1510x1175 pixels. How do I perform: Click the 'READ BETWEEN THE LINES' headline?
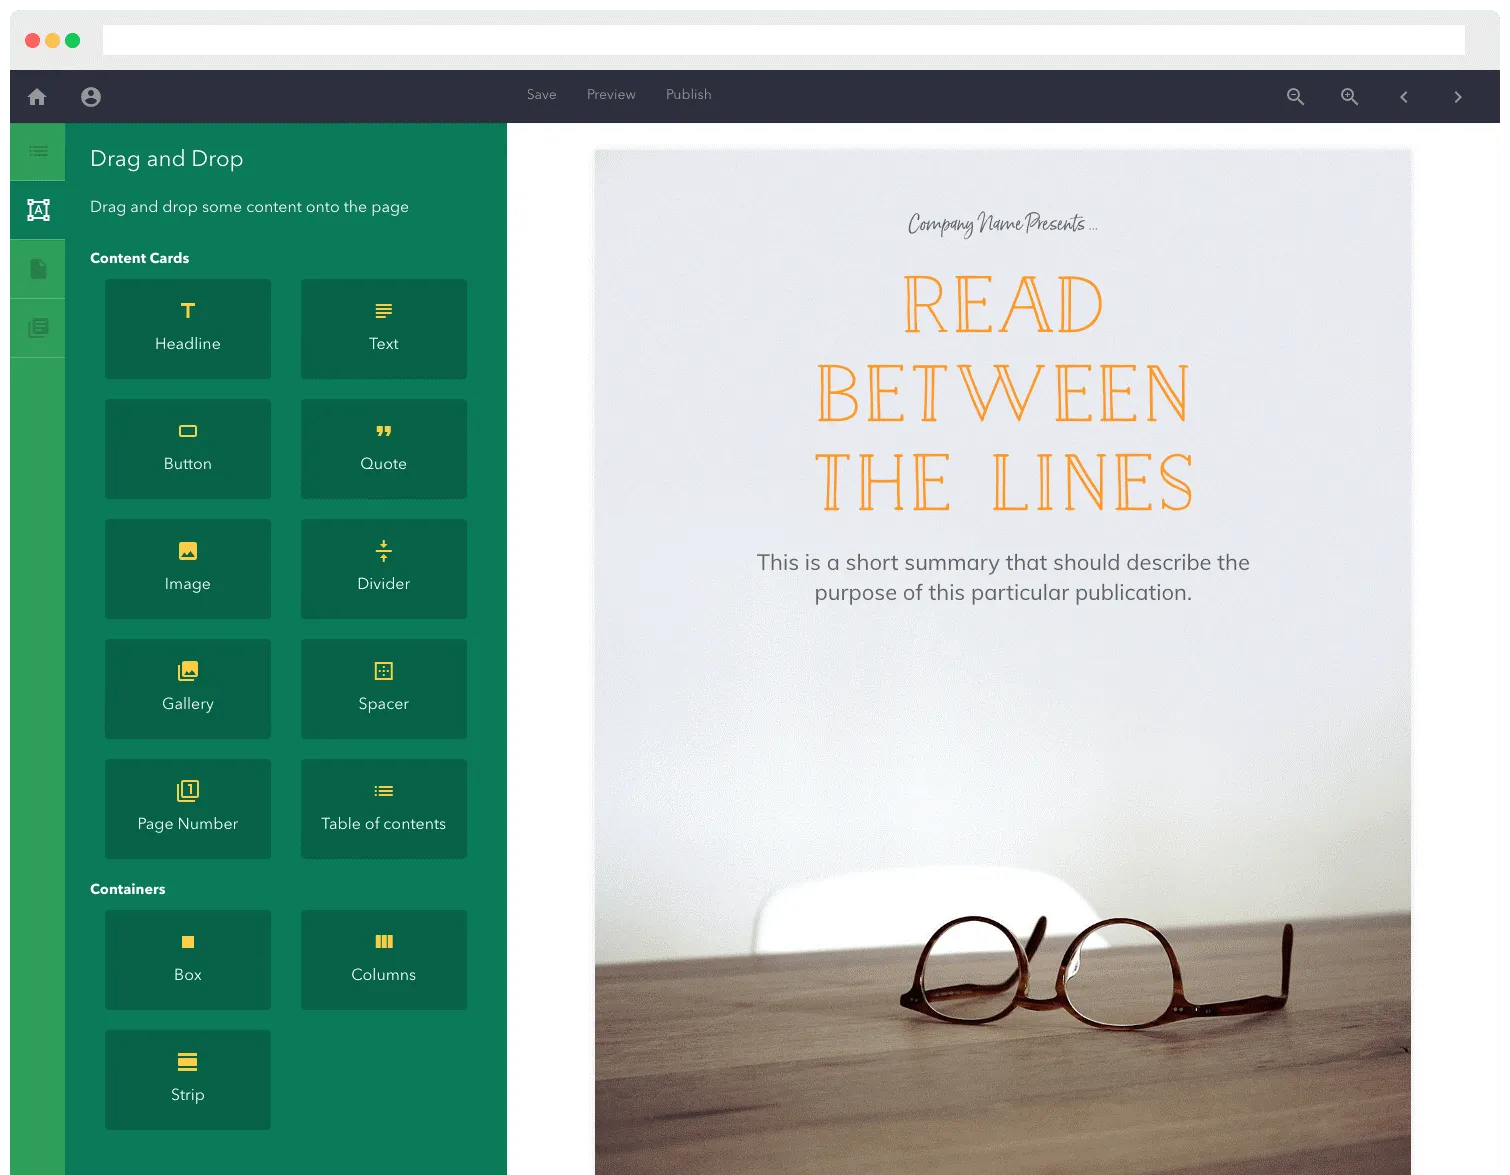pos(1003,393)
